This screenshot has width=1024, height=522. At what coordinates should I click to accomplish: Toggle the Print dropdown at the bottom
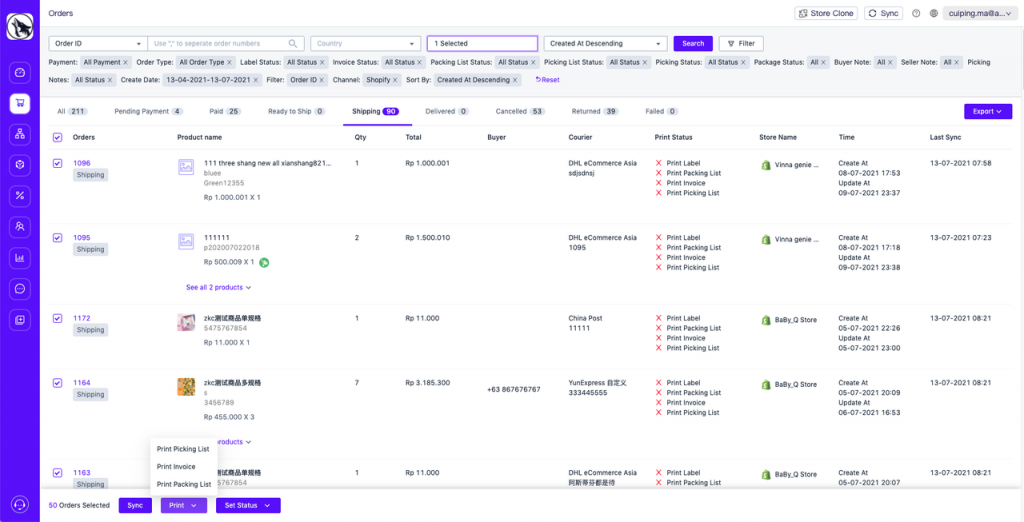(184, 506)
